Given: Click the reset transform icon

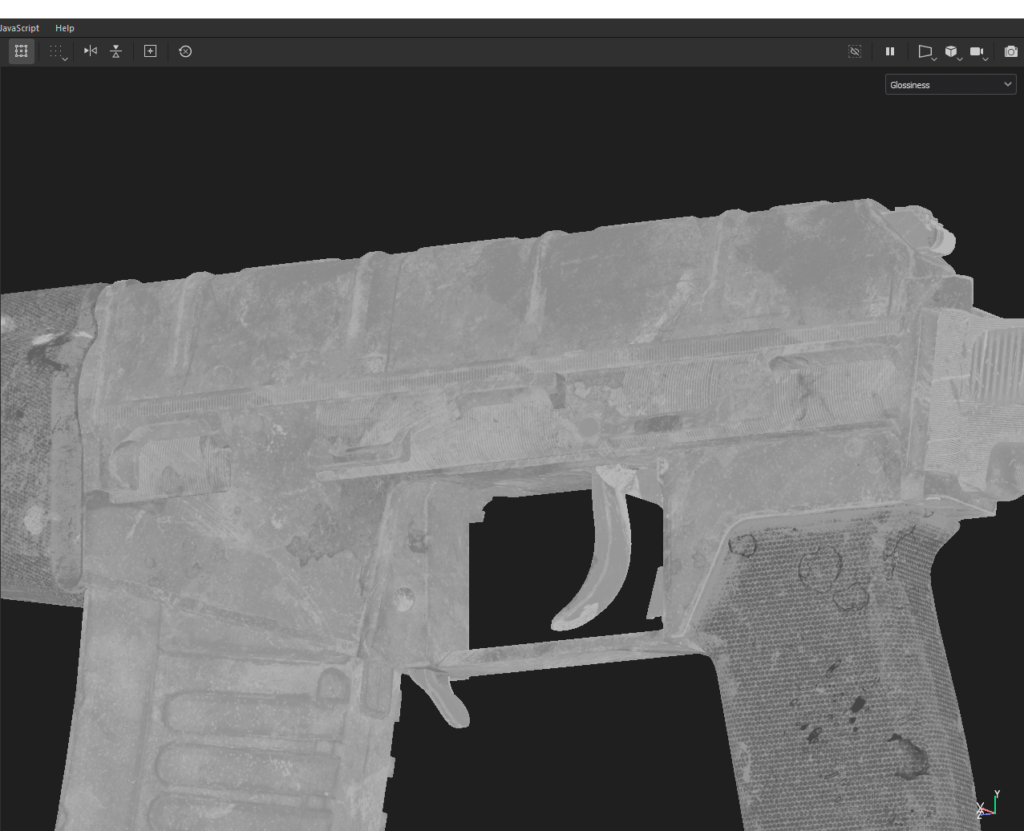Looking at the screenshot, I should click(184, 51).
